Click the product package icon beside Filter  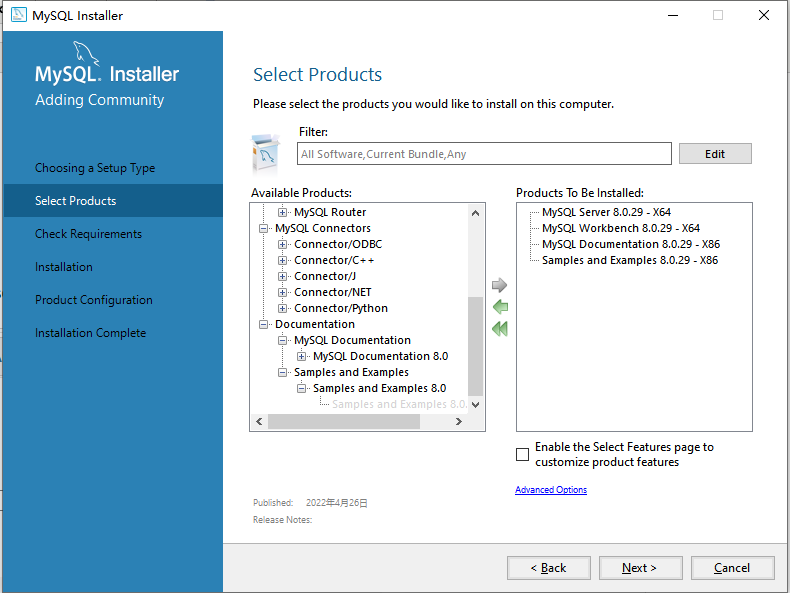click(x=266, y=154)
